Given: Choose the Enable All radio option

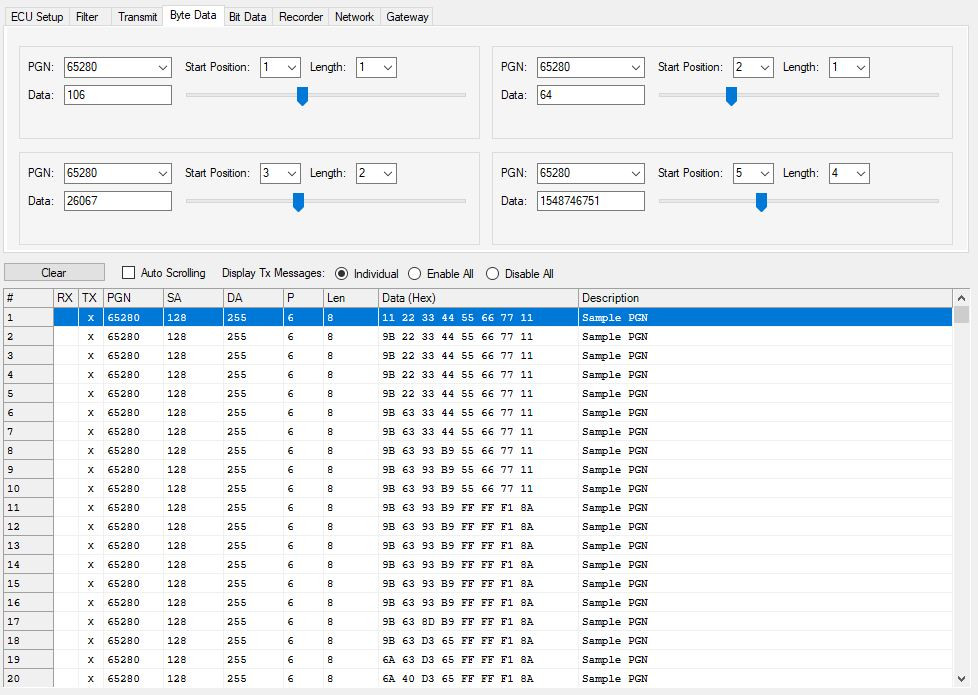Looking at the screenshot, I should 415,274.
